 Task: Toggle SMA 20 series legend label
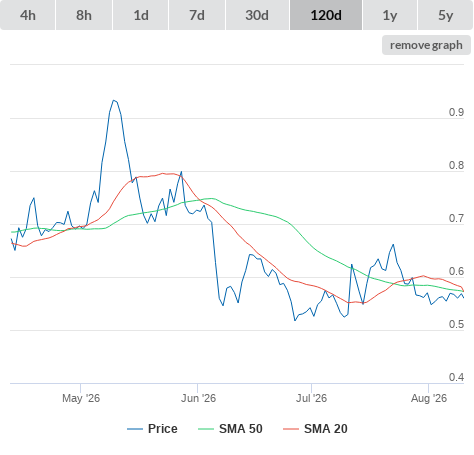326,429
